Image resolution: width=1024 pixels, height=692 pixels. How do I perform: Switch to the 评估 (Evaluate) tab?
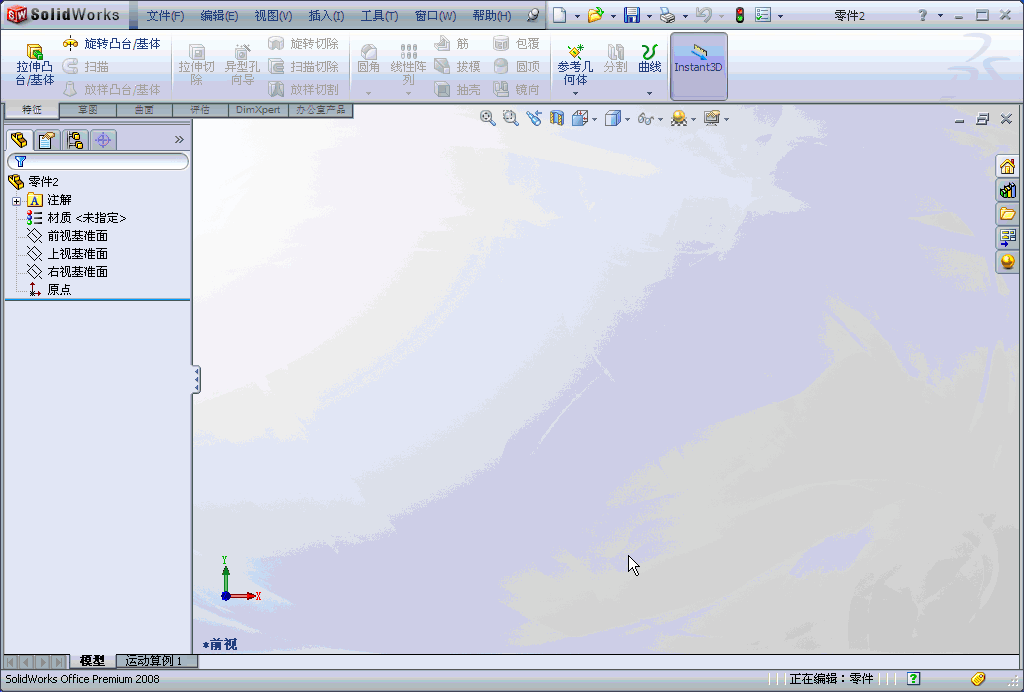click(x=200, y=110)
